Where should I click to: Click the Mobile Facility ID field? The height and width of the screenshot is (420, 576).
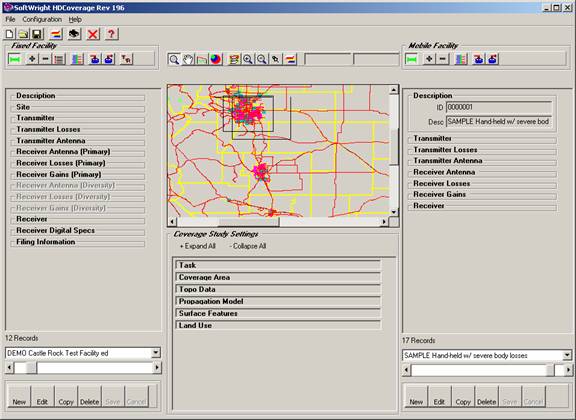(499, 107)
